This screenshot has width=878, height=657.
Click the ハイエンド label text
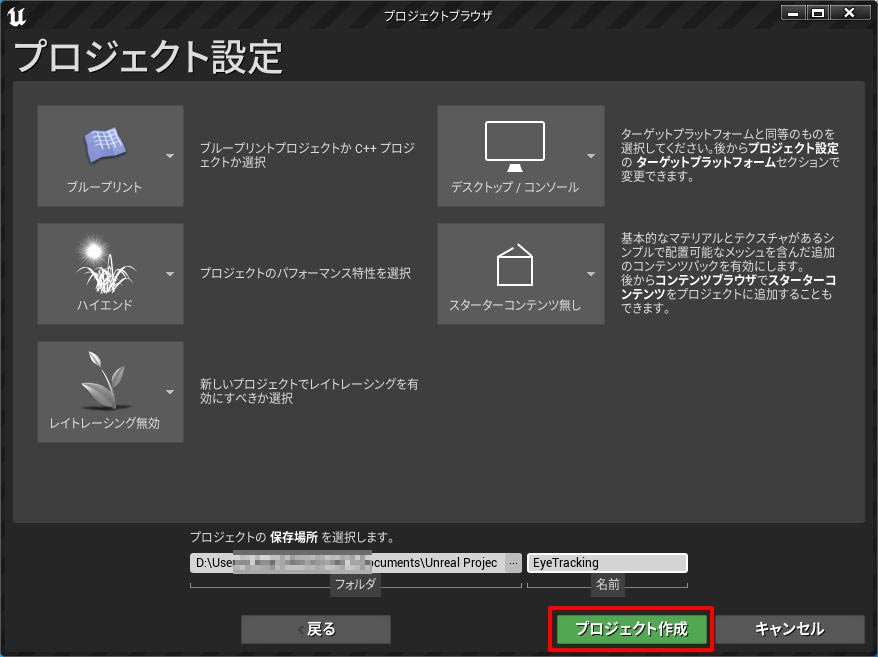(105, 305)
